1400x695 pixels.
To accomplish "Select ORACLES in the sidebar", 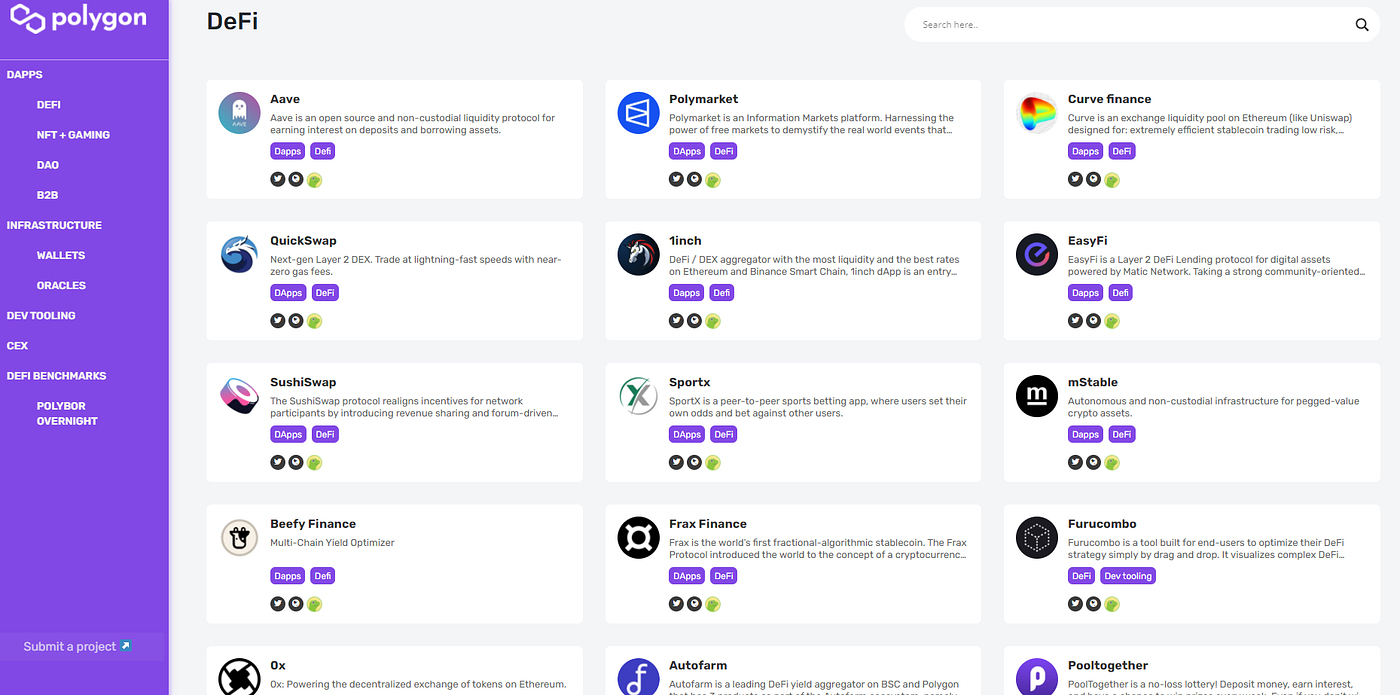I will 61,285.
